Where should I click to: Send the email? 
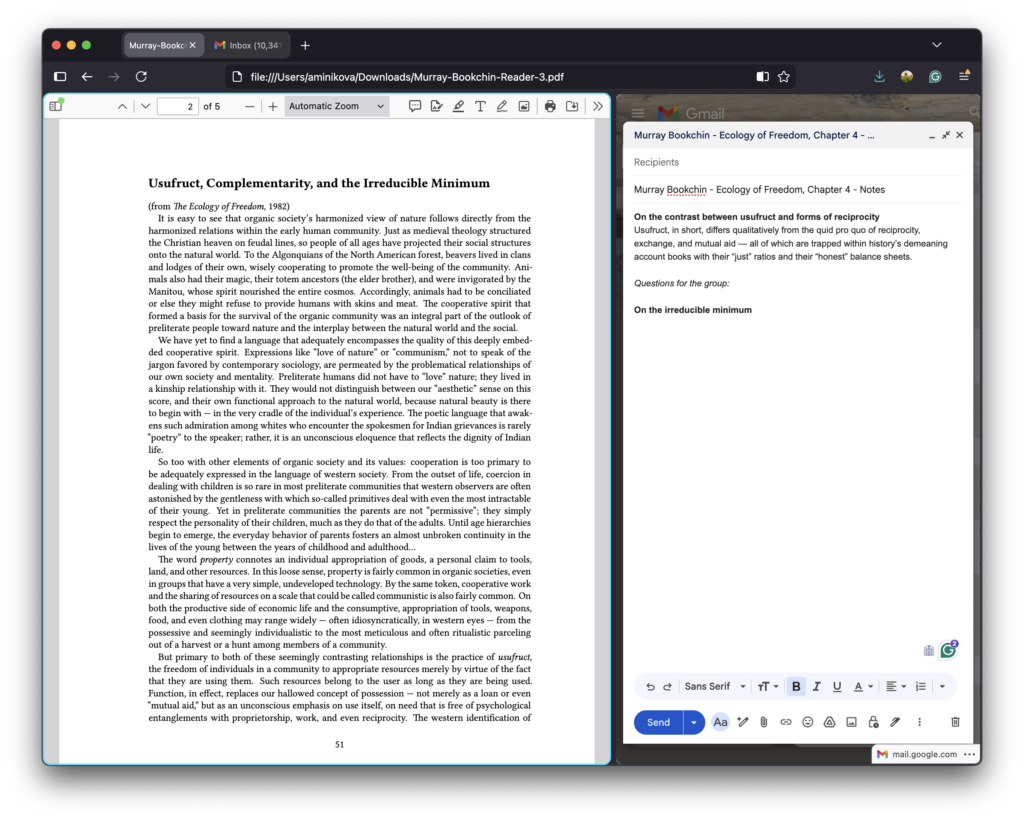click(657, 722)
